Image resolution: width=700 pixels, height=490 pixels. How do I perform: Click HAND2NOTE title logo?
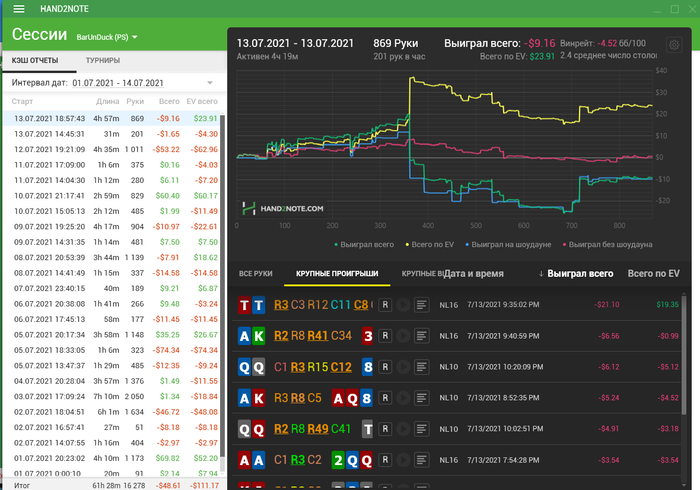pyautogui.click(x=64, y=9)
